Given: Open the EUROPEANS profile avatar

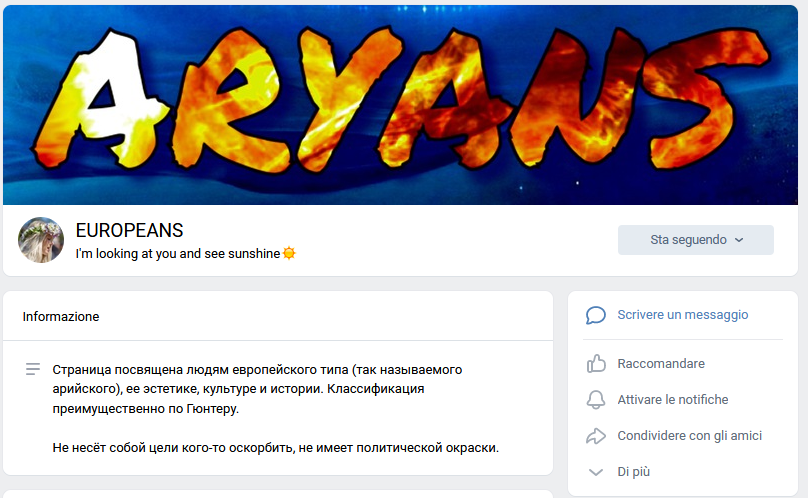Looking at the screenshot, I should coord(41,240).
